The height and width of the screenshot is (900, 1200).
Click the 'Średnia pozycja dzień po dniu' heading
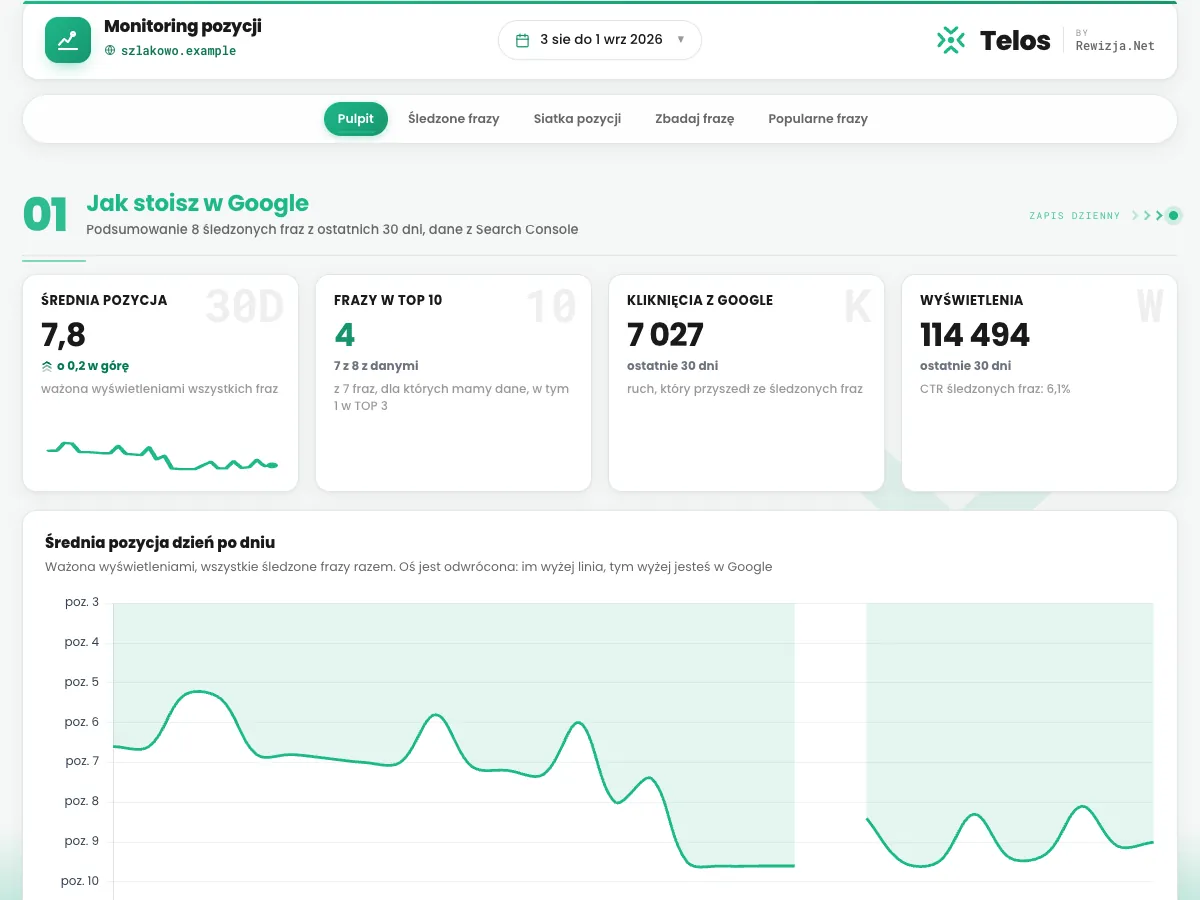(160, 543)
